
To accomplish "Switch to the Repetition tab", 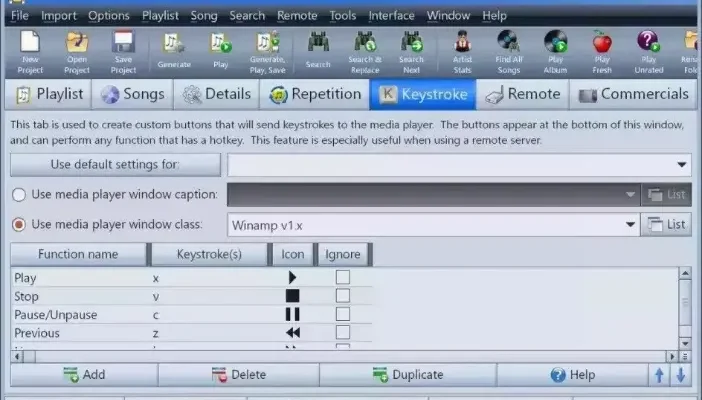I will pyautogui.click(x=314, y=94).
